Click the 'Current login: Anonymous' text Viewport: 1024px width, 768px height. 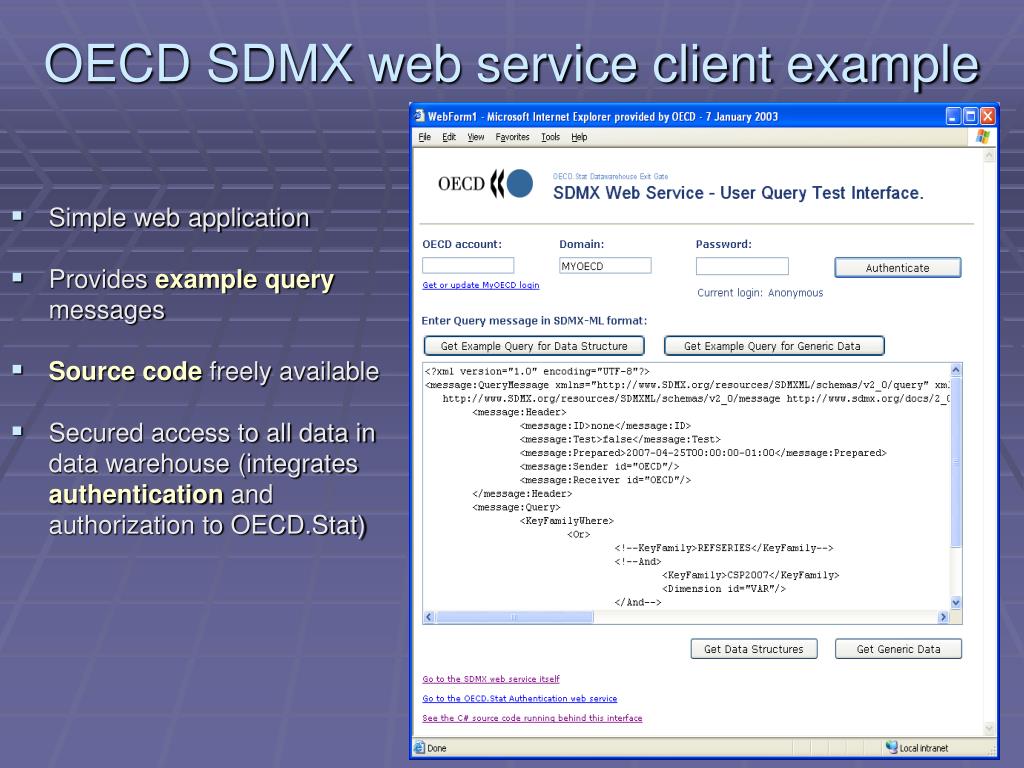click(x=760, y=293)
